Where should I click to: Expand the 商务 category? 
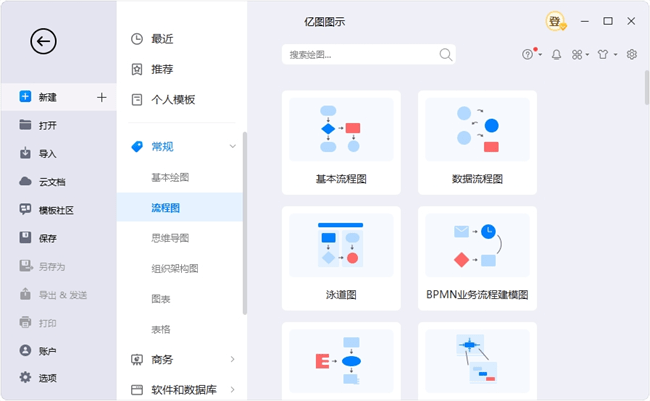tap(233, 359)
